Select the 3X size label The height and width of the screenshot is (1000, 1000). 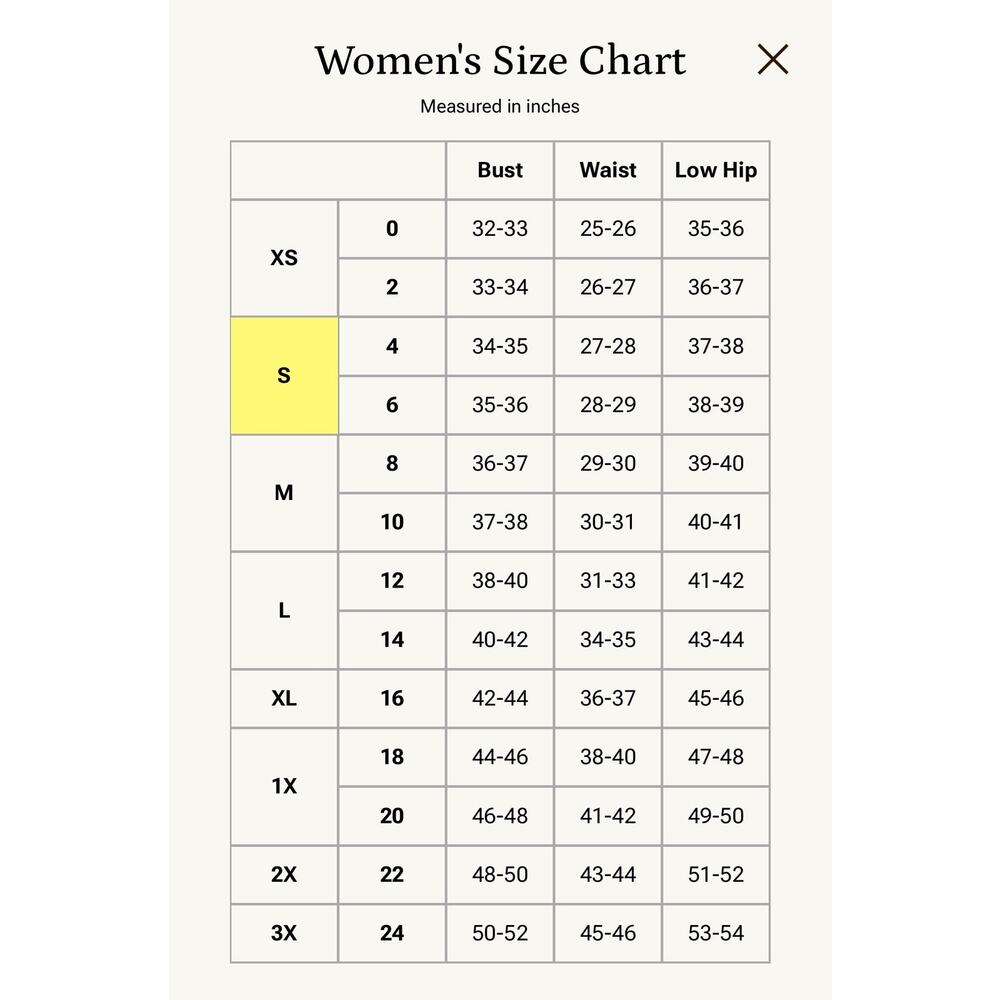(x=284, y=933)
